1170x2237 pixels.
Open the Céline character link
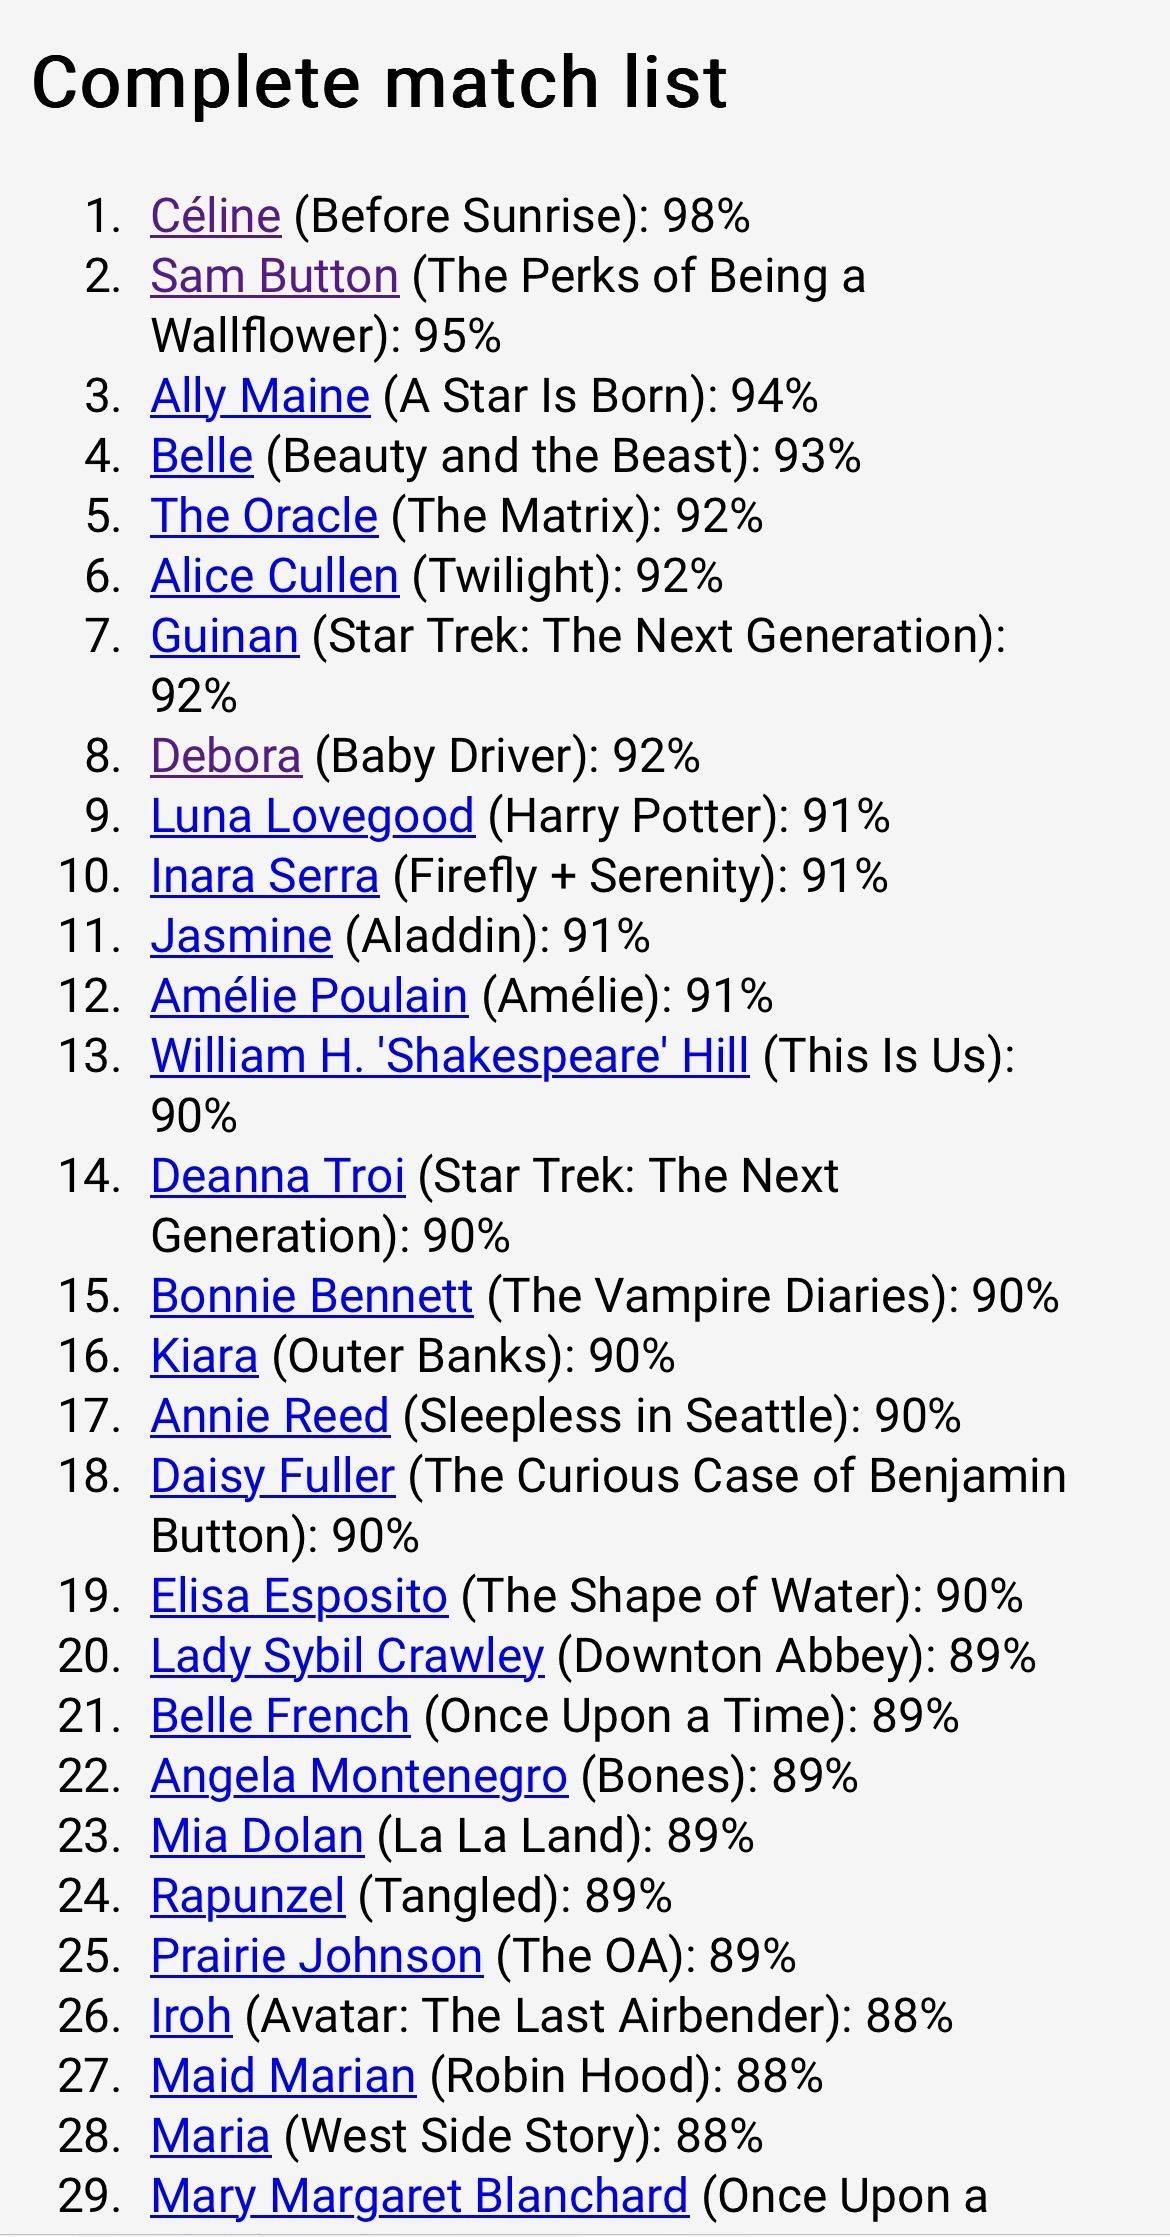216,216
